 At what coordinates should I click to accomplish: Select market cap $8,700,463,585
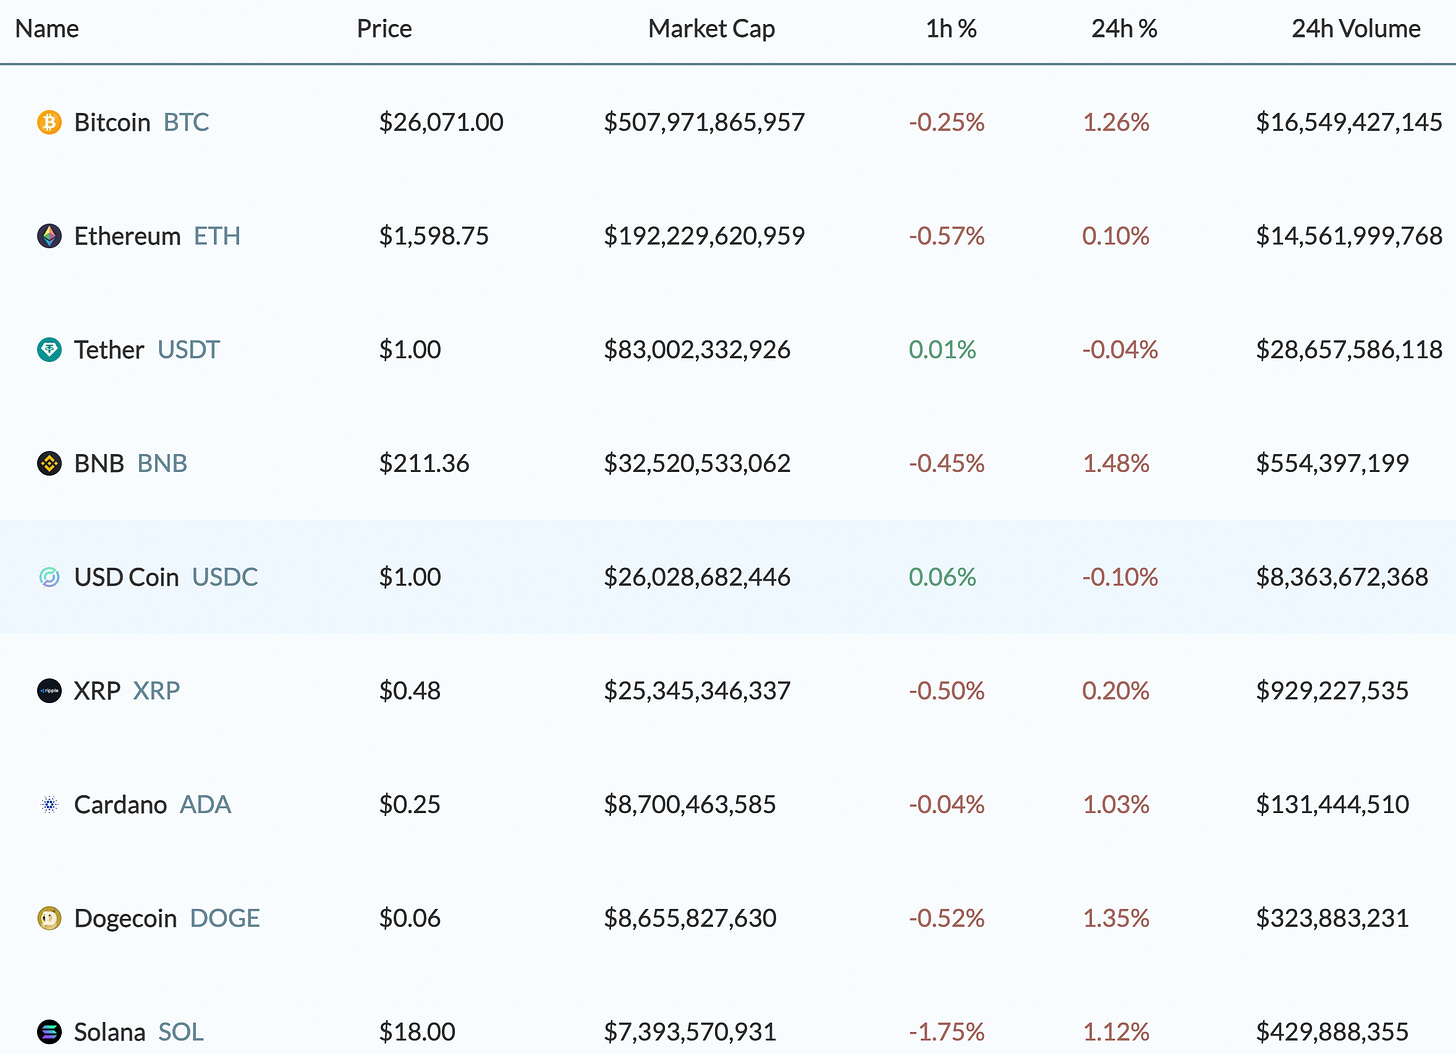pyautogui.click(x=690, y=805)
